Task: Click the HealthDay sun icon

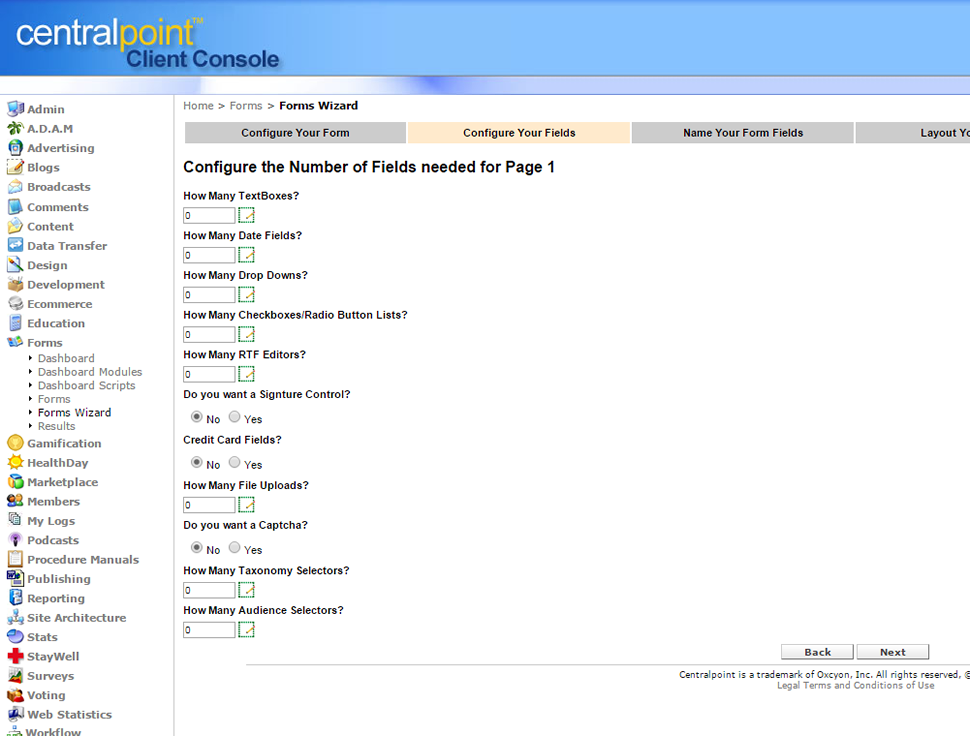Action: 15,463
